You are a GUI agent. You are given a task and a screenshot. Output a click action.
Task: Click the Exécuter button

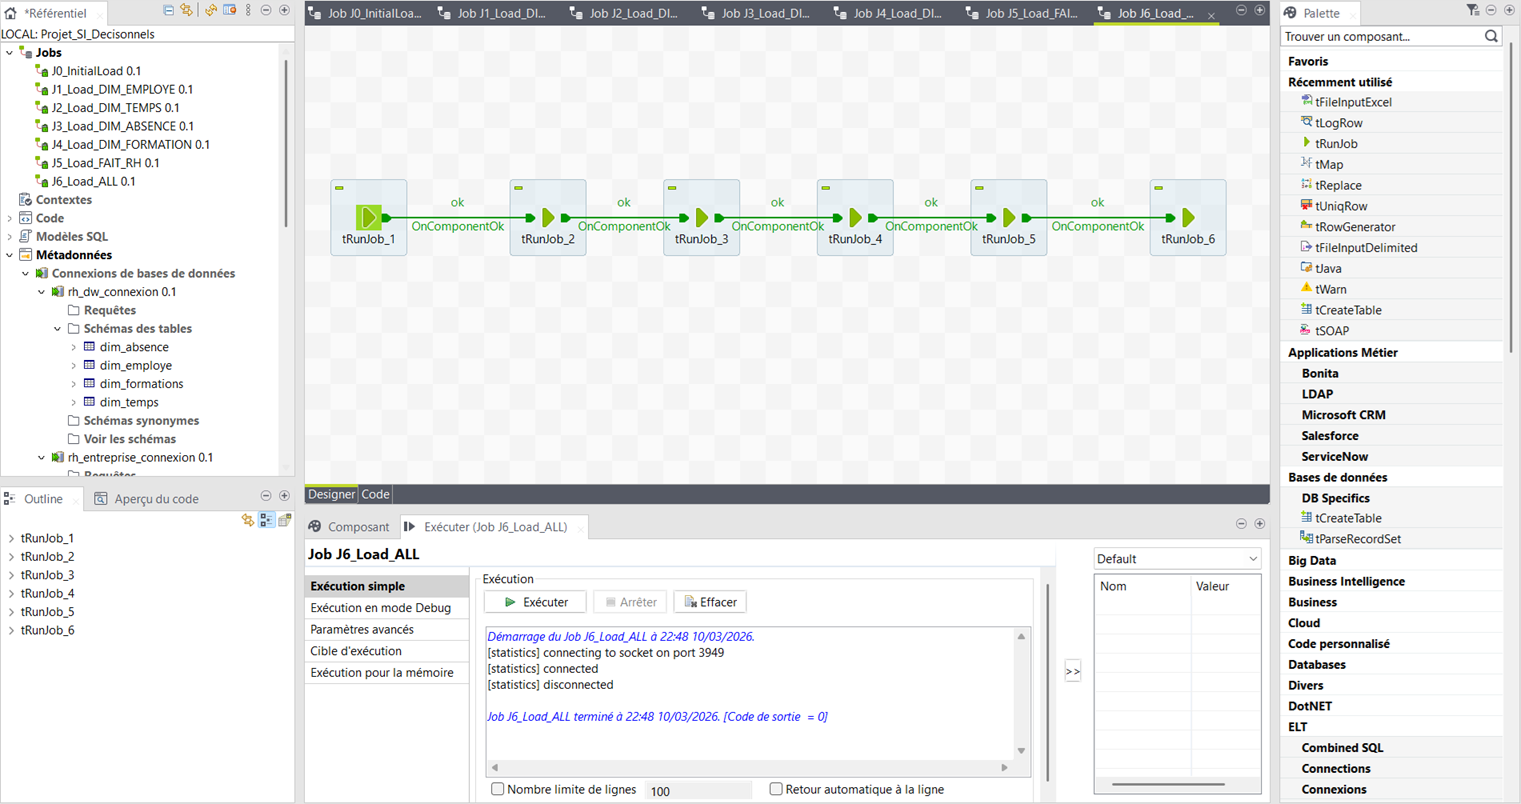(x=534, y=601)
